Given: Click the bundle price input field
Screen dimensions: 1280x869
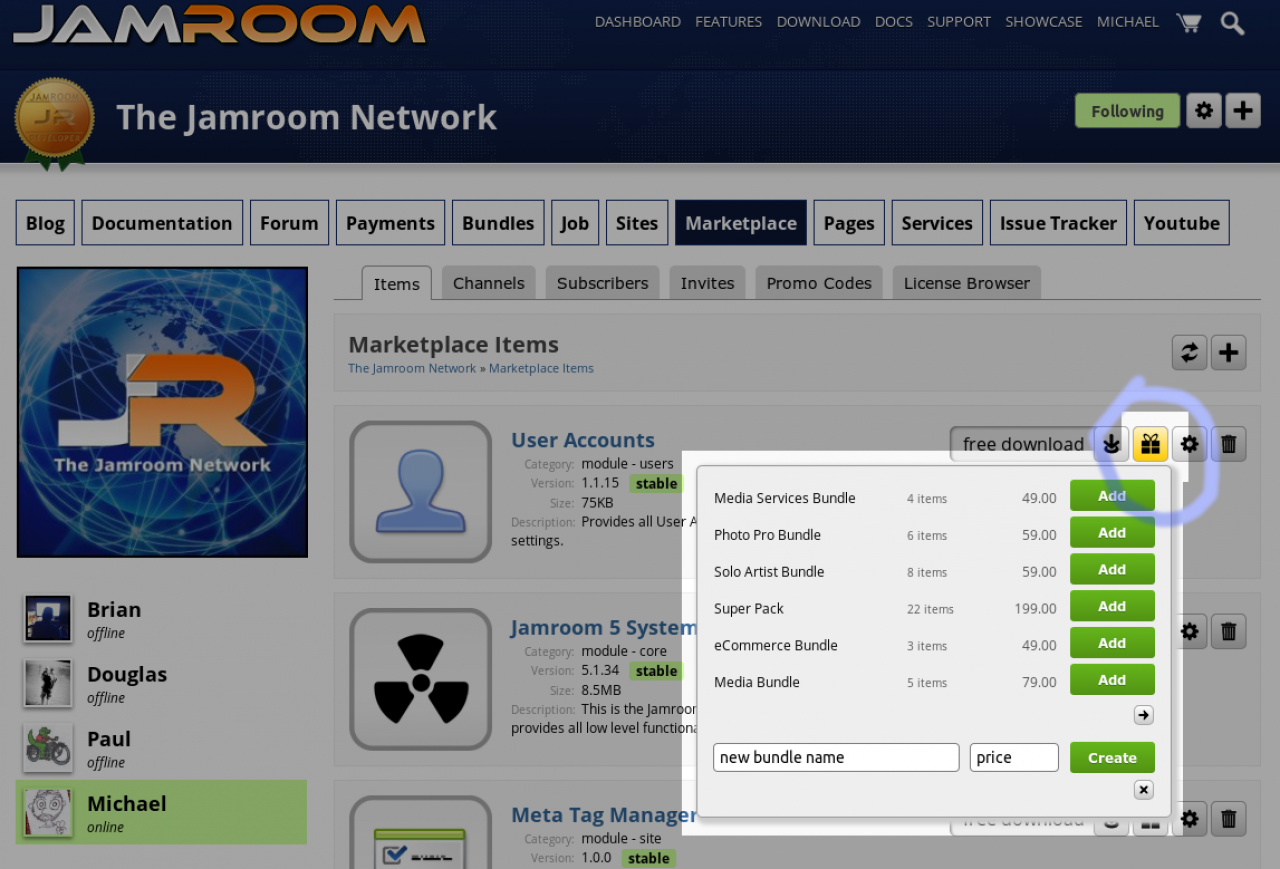Looking at the screenshot, I should 1013,758.
